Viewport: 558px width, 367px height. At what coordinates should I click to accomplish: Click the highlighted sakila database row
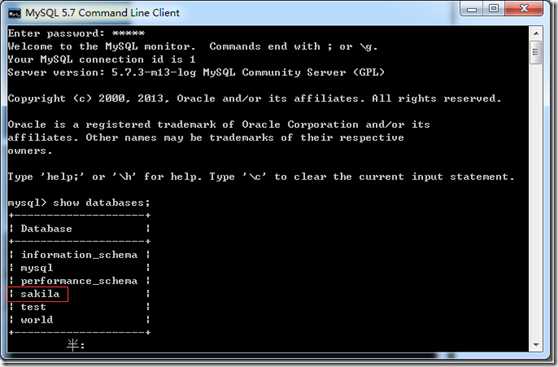click(x=38, y=294)
